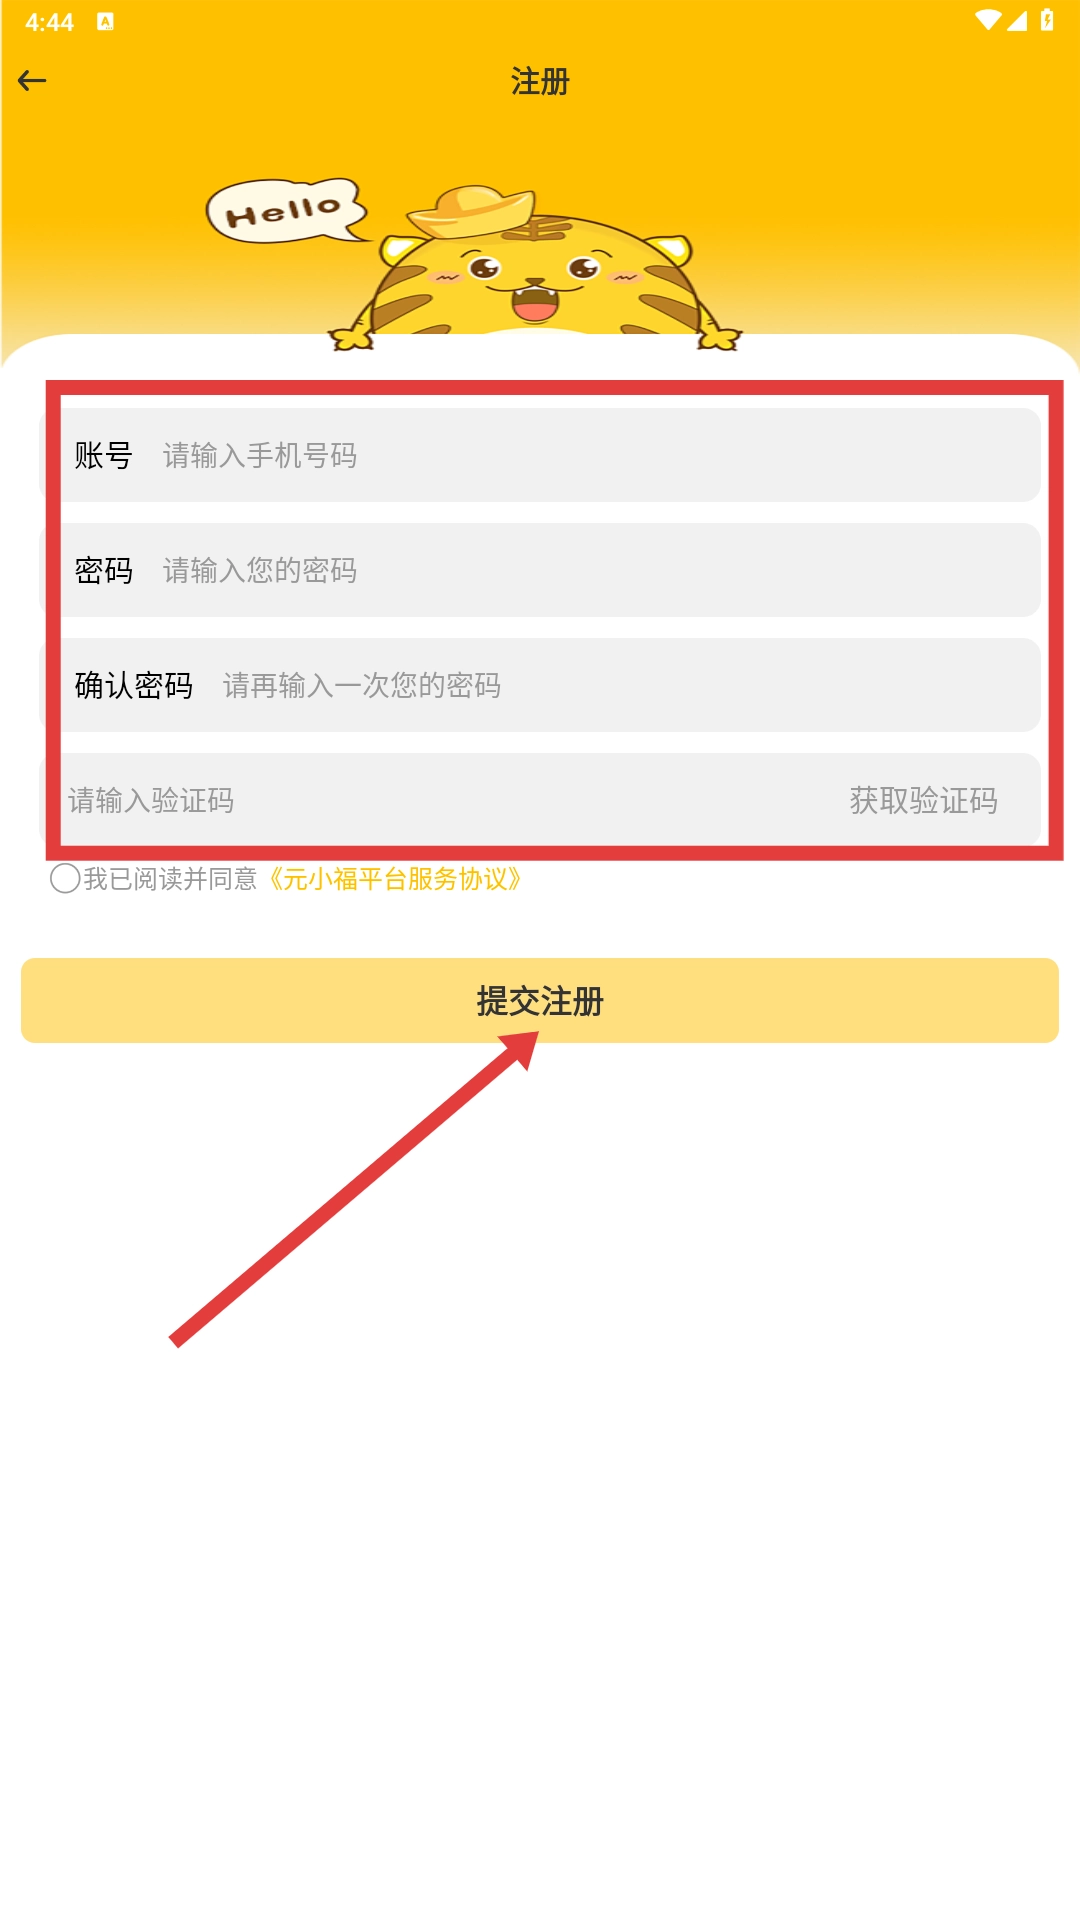Tap the Wi-Fi status icon
The width and height of the screenshot is (1080, 1920).
[988, 21]
